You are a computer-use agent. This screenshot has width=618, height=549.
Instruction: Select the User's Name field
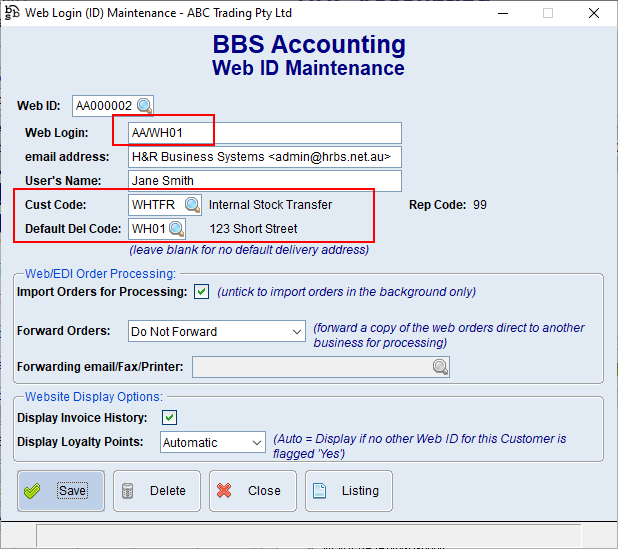click(265, 181)
